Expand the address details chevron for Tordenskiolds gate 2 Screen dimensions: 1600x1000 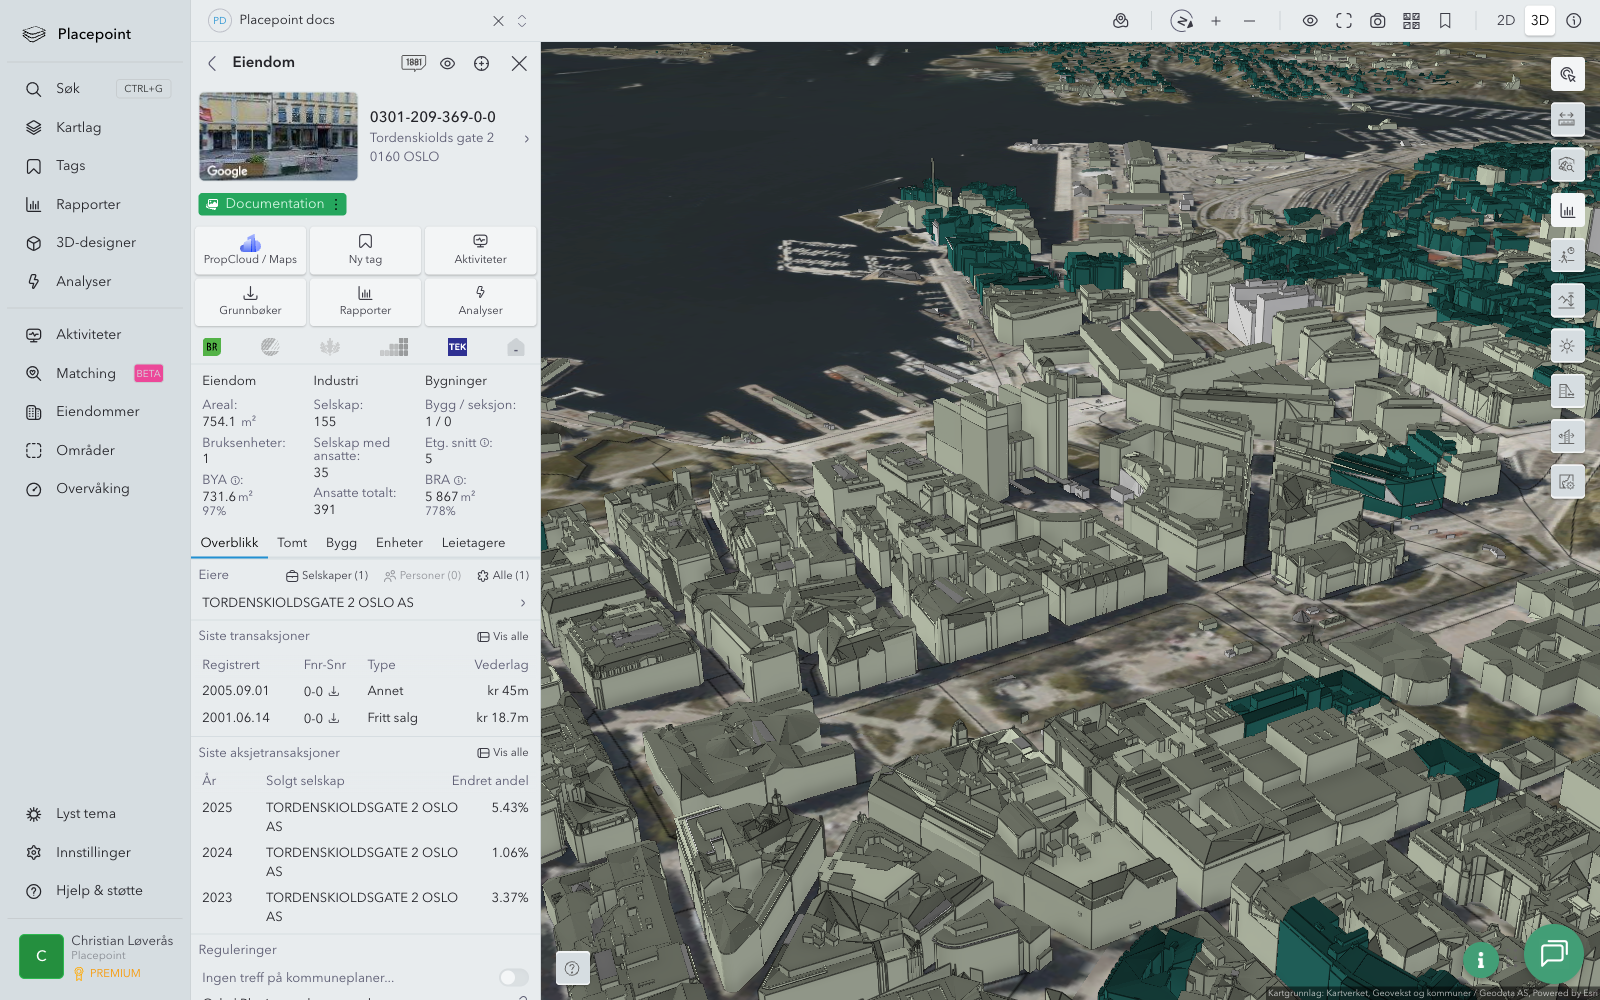[526, 139]
